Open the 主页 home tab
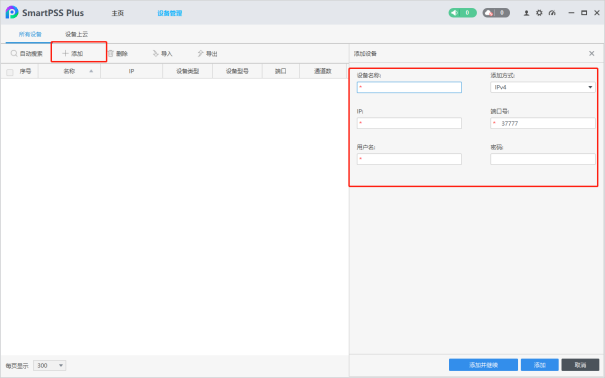Image resolution: width=605 pixels, height=378 pixels. pos(118,13)
